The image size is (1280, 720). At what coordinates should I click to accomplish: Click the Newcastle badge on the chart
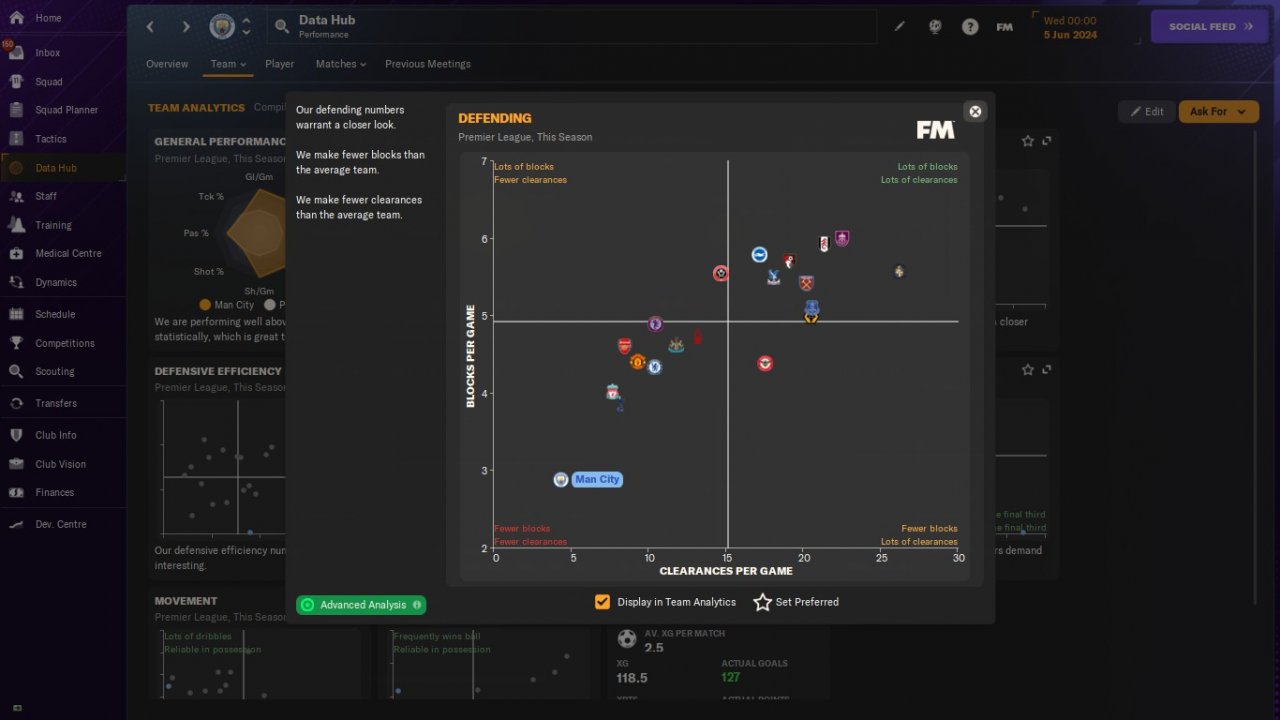pyautogui.click(x=676, y=345)
